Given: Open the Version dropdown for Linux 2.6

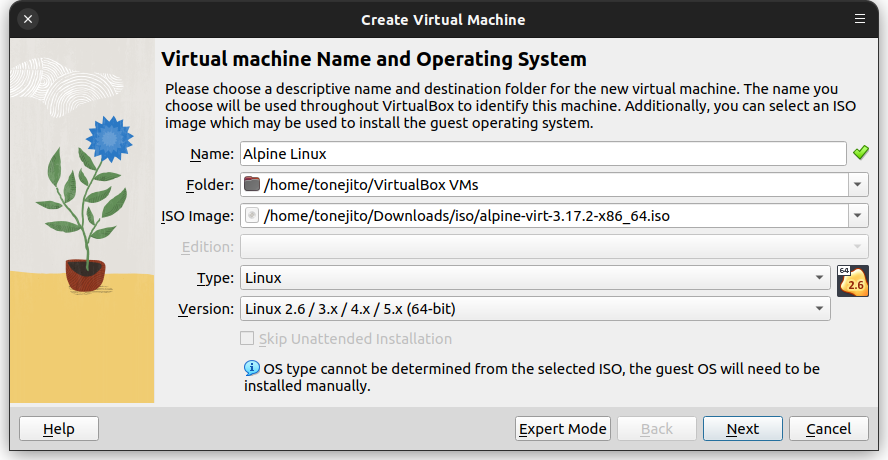Looking at the screenshot, I should 535,309.
